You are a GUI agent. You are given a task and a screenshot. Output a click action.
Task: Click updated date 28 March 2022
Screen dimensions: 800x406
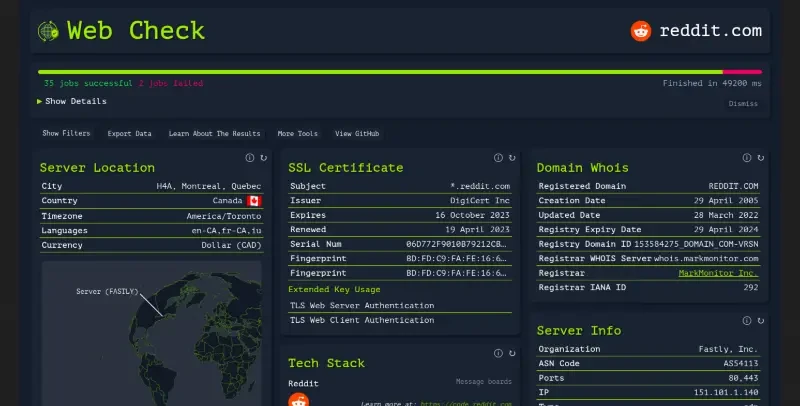(726, 215)
